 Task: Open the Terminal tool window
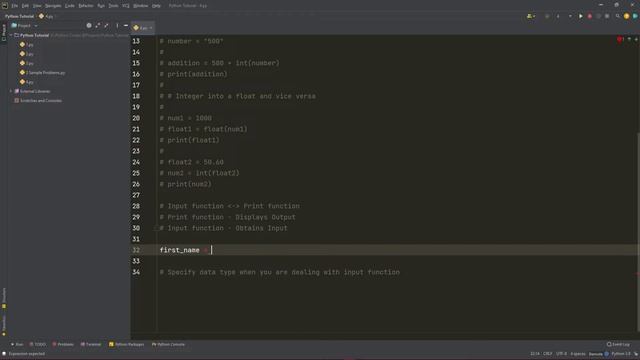pos(91,344)
